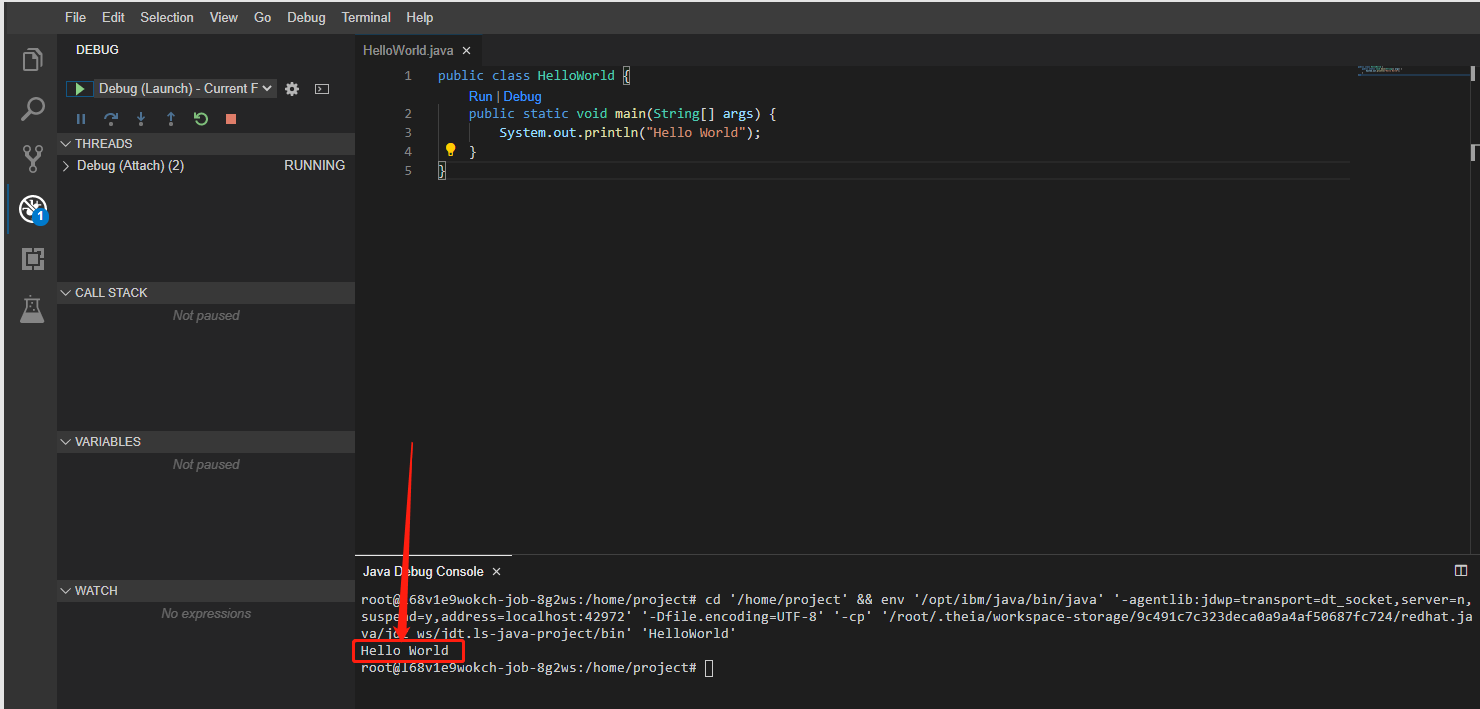Select the debug configuration dropdown
This screenshot has height=709, width=1480.
186,89
